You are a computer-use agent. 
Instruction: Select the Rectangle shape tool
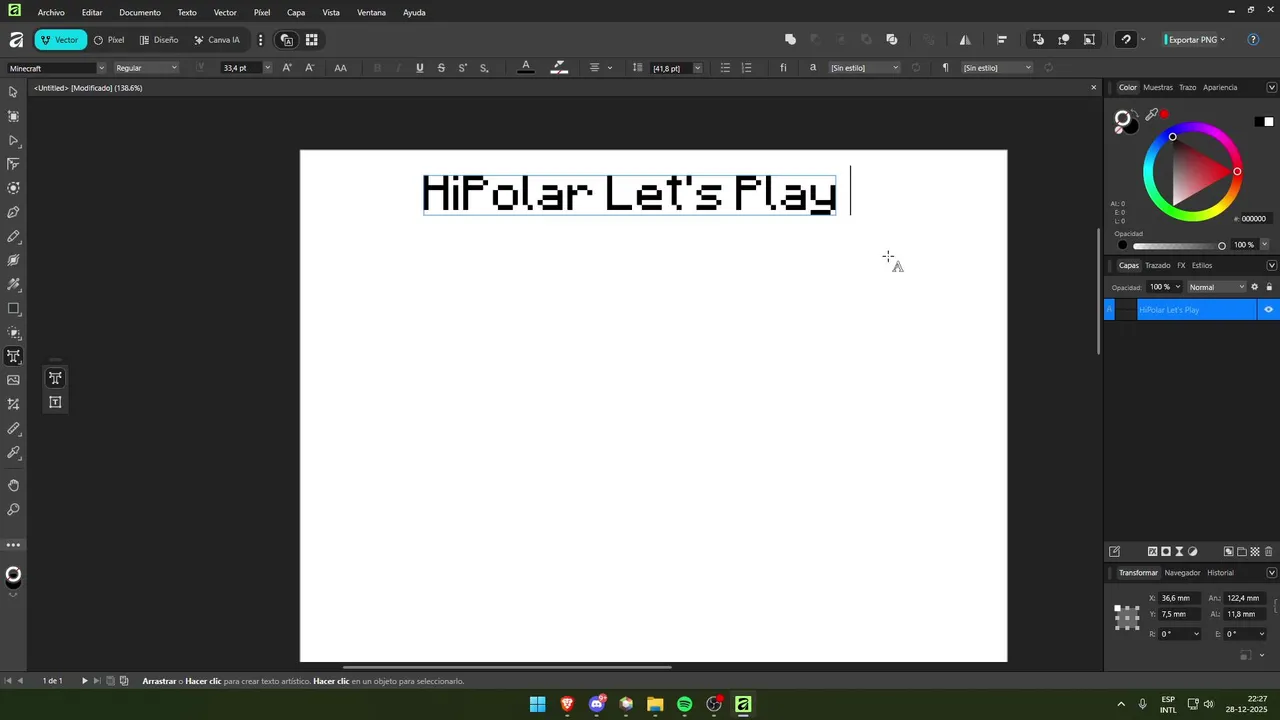[13, 309]
